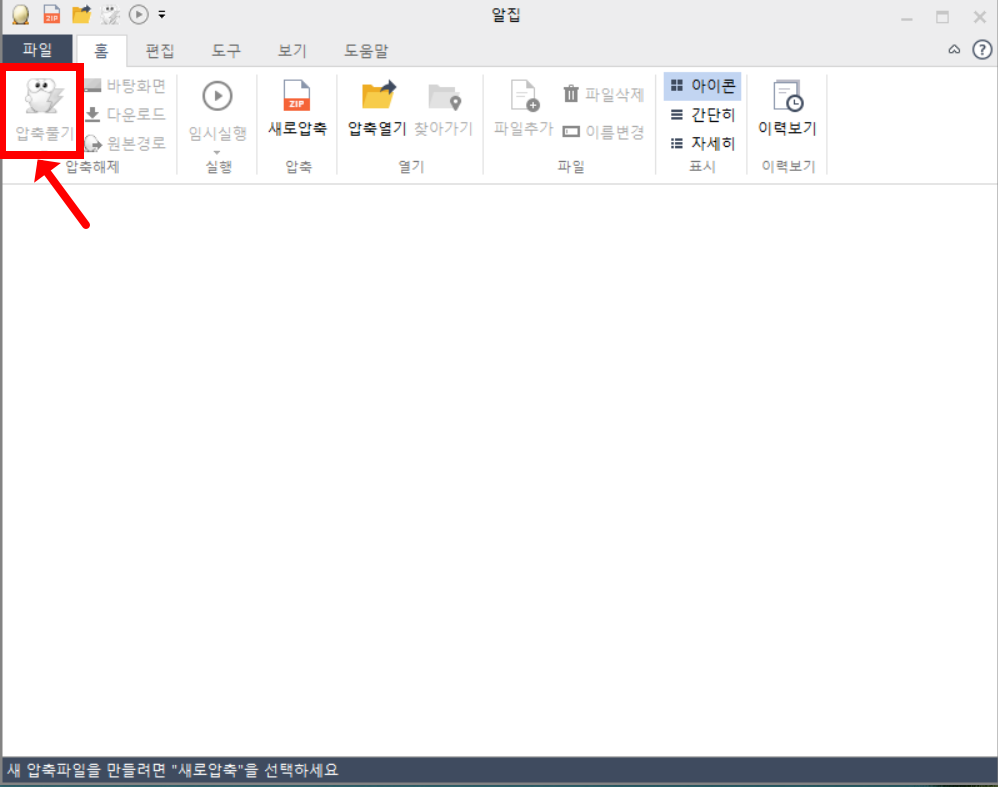Close the 알집 window
Screen dimensions: 998x787
point(980,17)
